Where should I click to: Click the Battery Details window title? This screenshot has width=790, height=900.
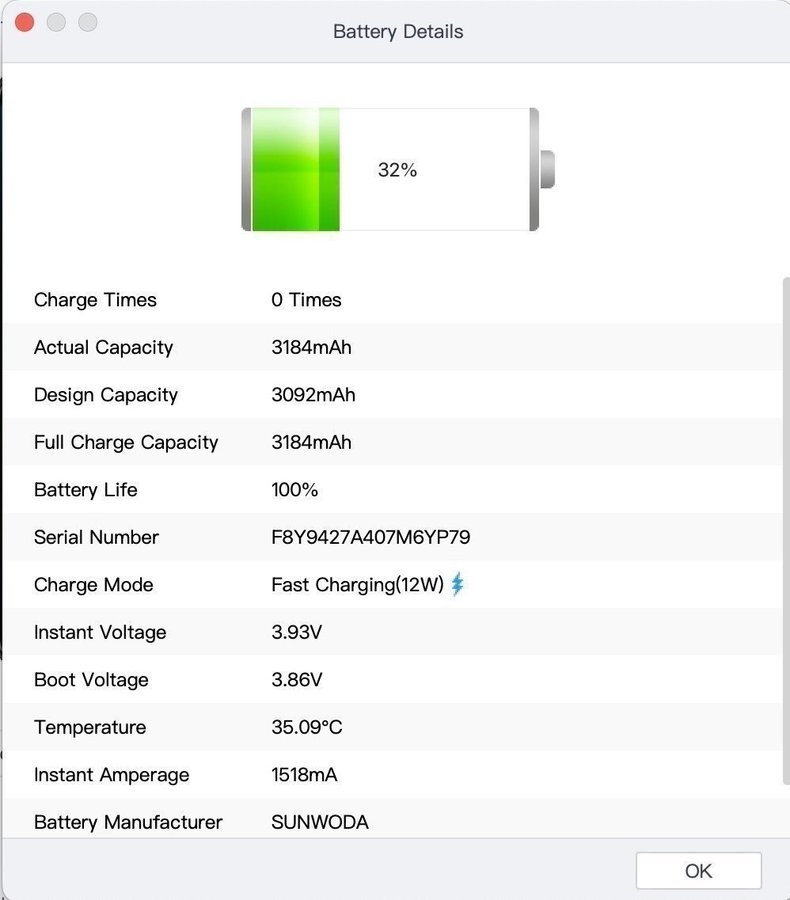398,32
